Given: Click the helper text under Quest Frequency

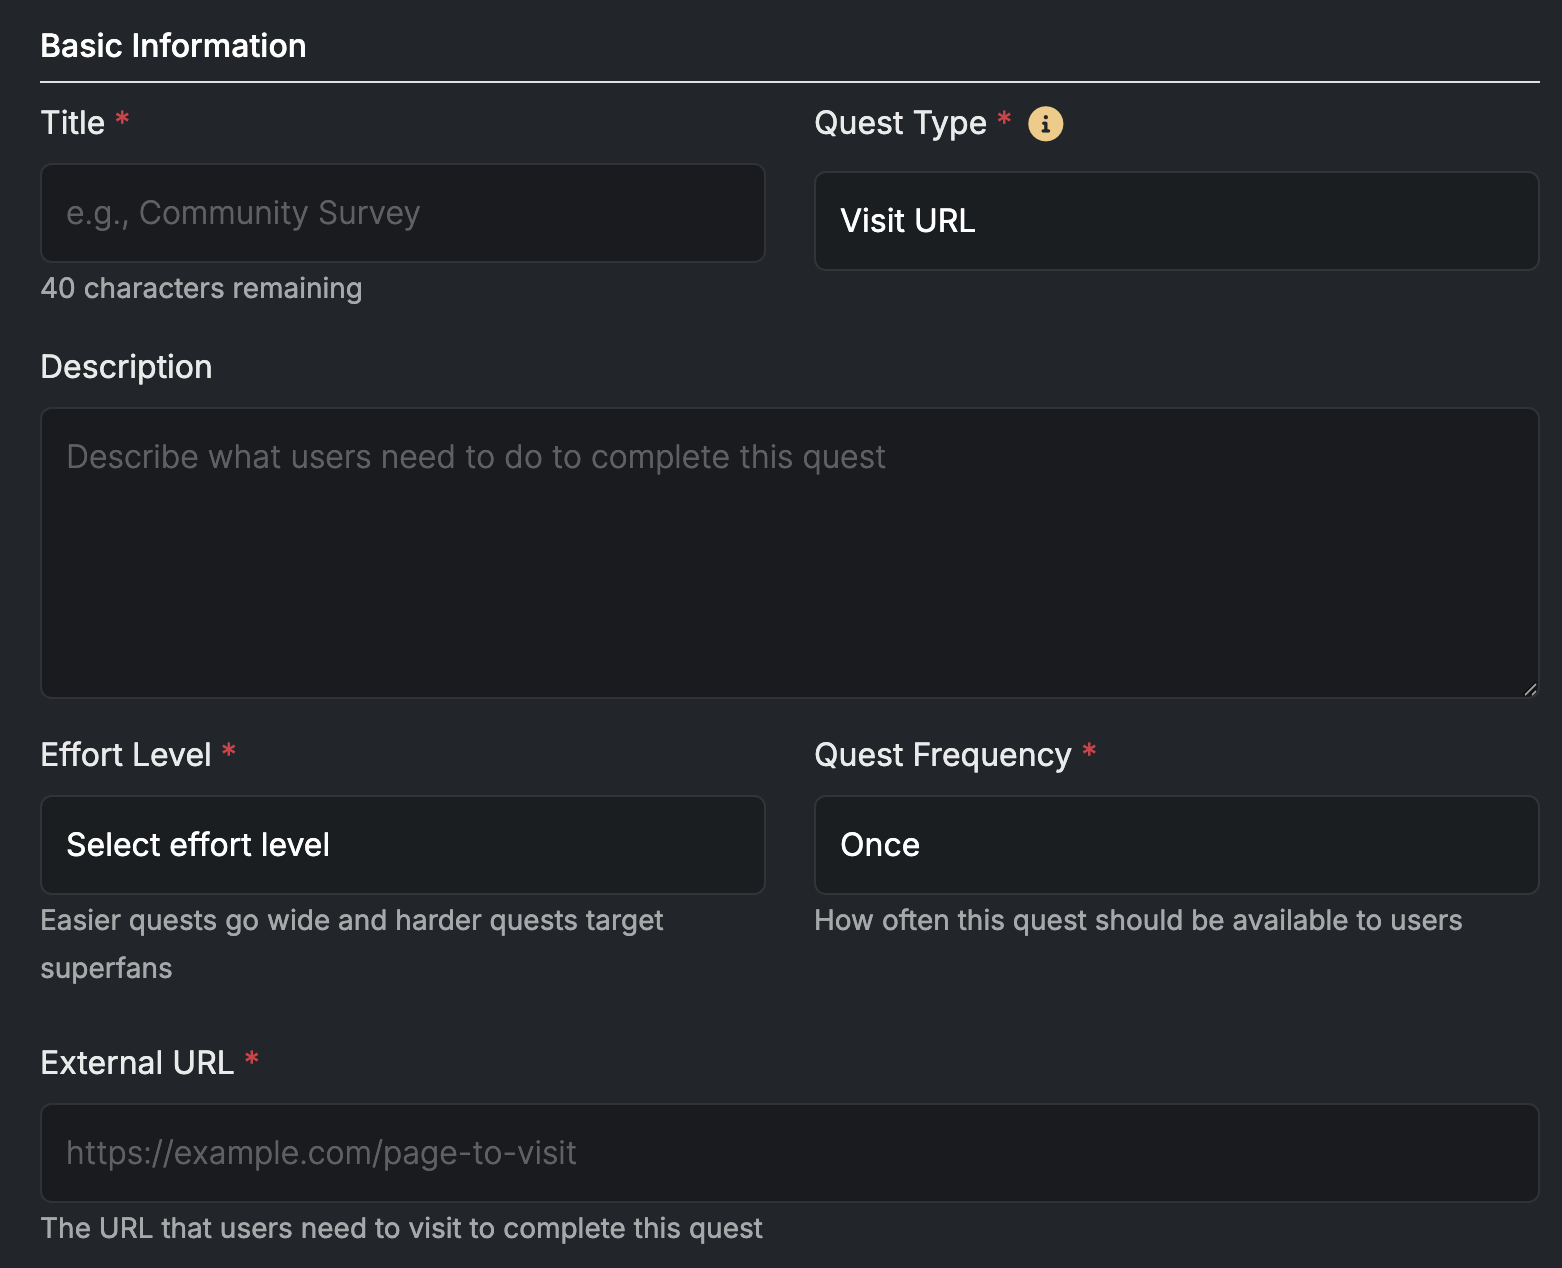Looking at the screenshot, I should pos(1137,920).
